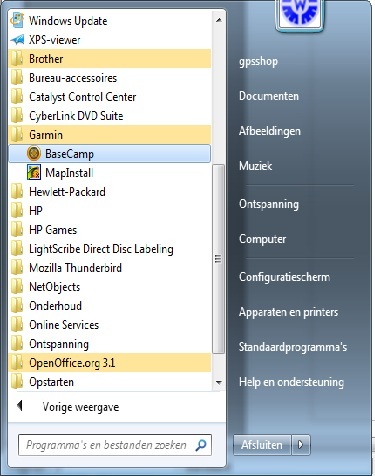The width and height of the screenshot is (375, 476).
Task: Expand the Hewlett-Packard folder
Action: point(109,192)
